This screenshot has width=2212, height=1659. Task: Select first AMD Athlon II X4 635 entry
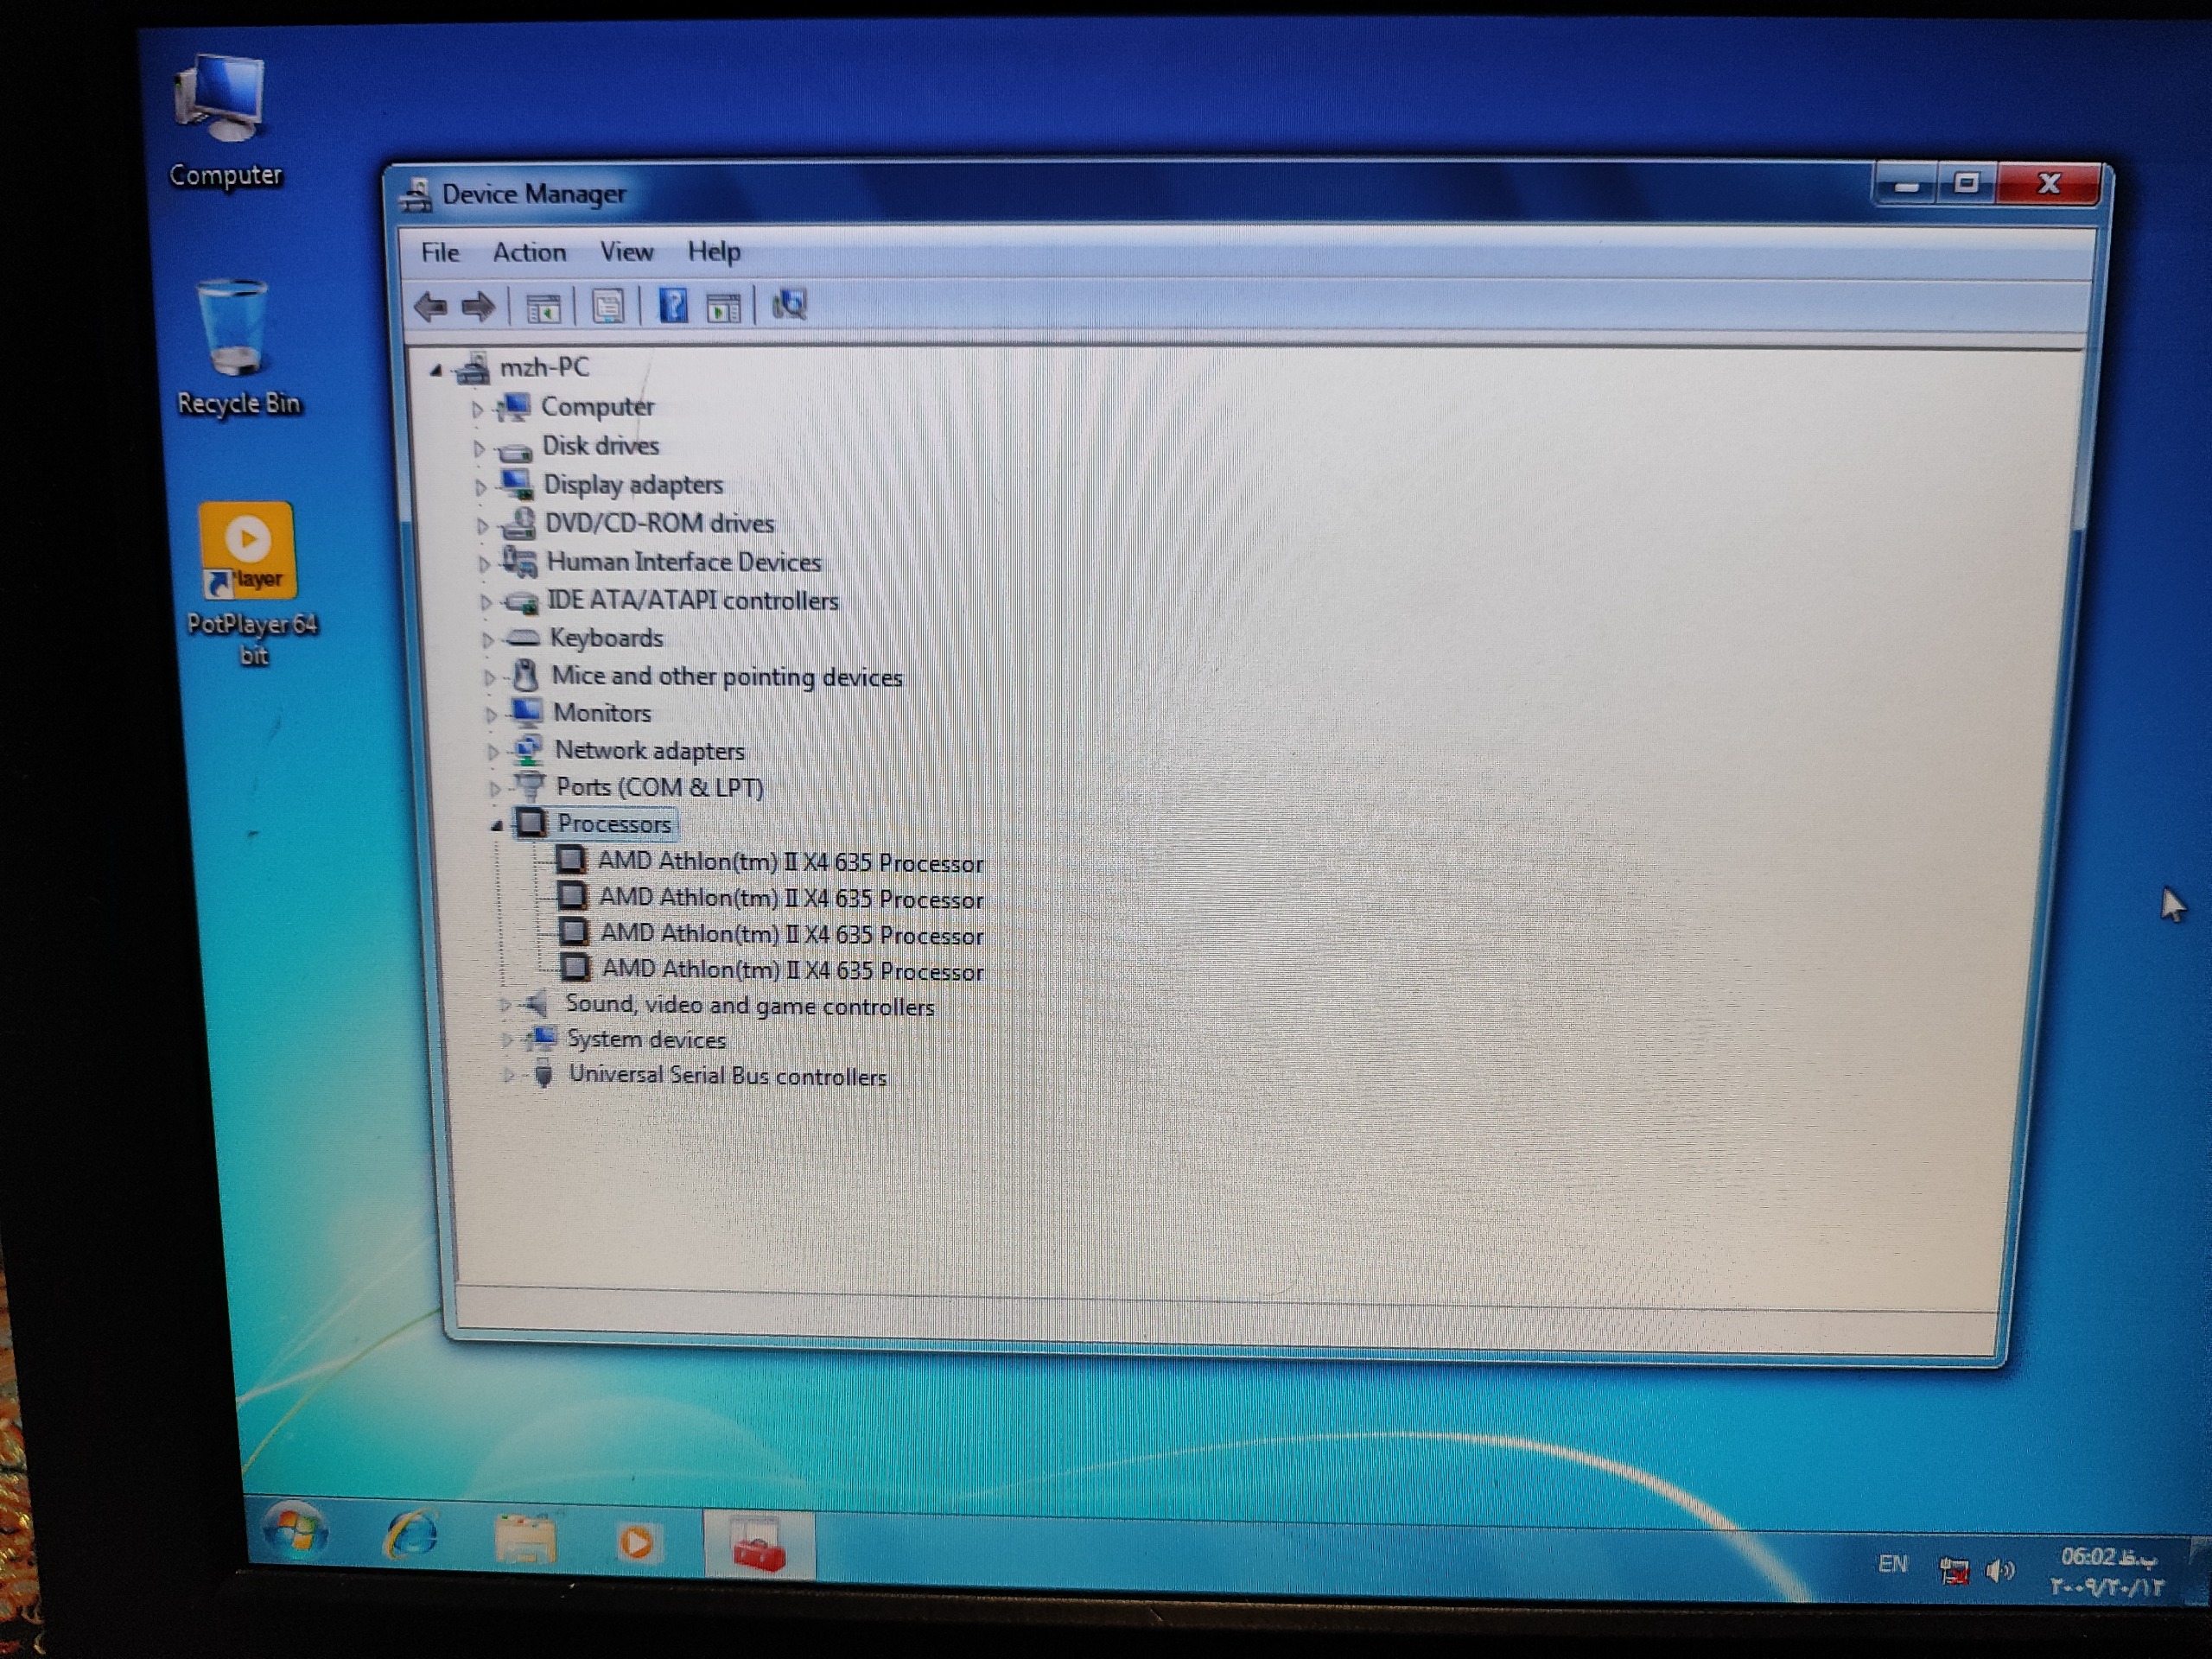[791, 862]
